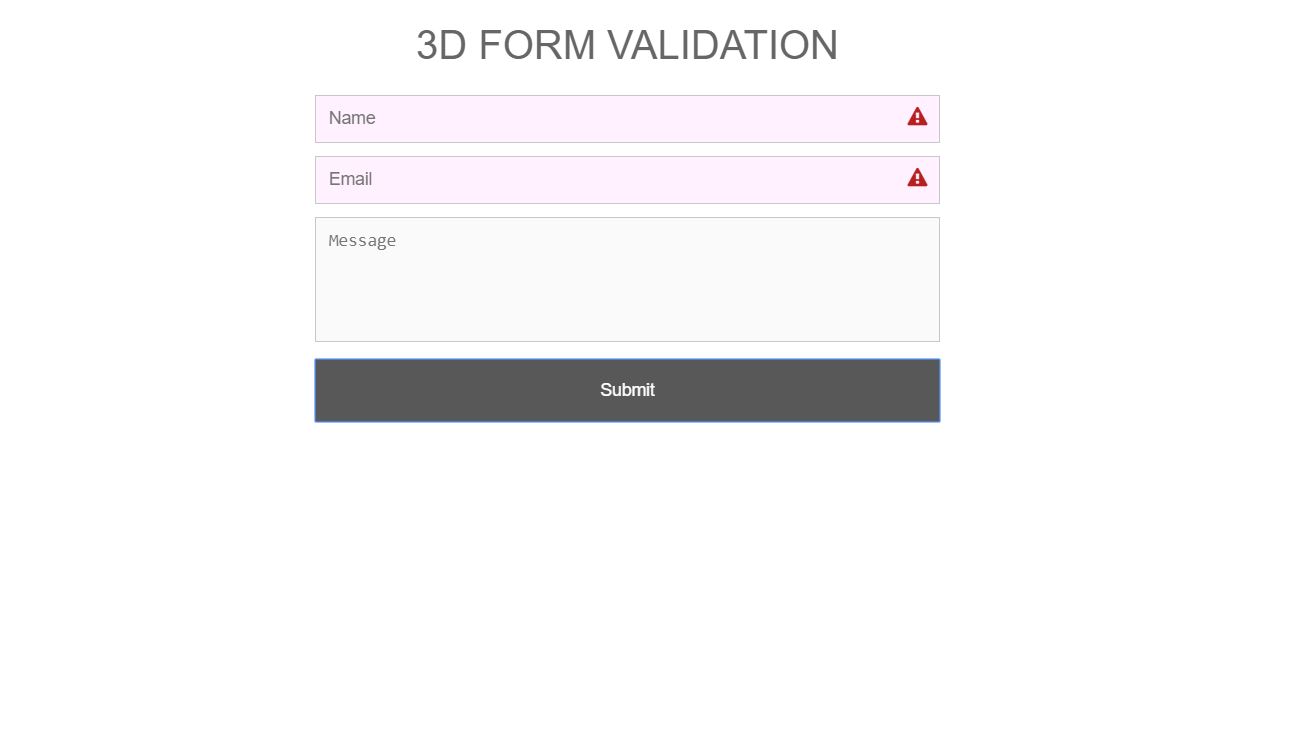Submit the form with the Submit button
This screenshot has height=753, width=1291.
click(x=627, y=390)
